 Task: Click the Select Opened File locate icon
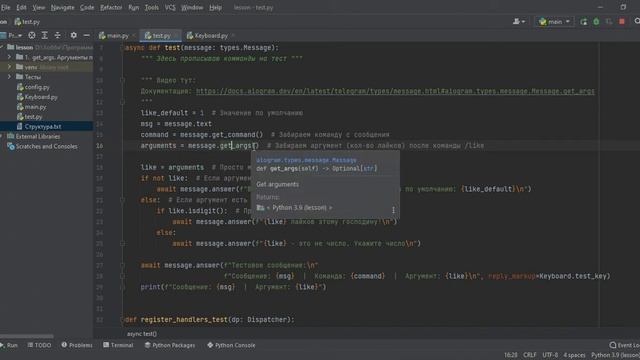31,36
